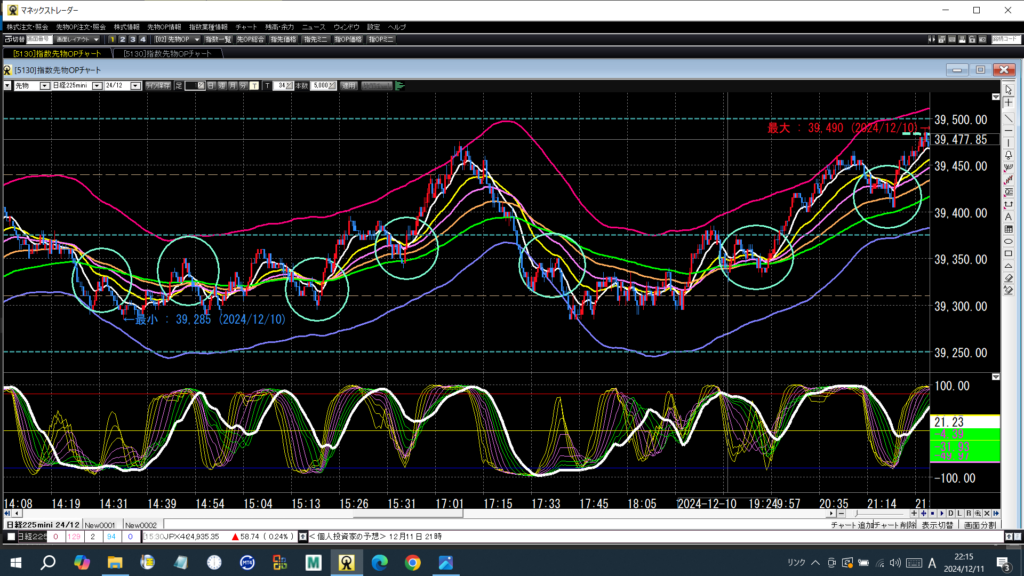
Task: Open File Explorer from taskbar
Action: [115, 562]
